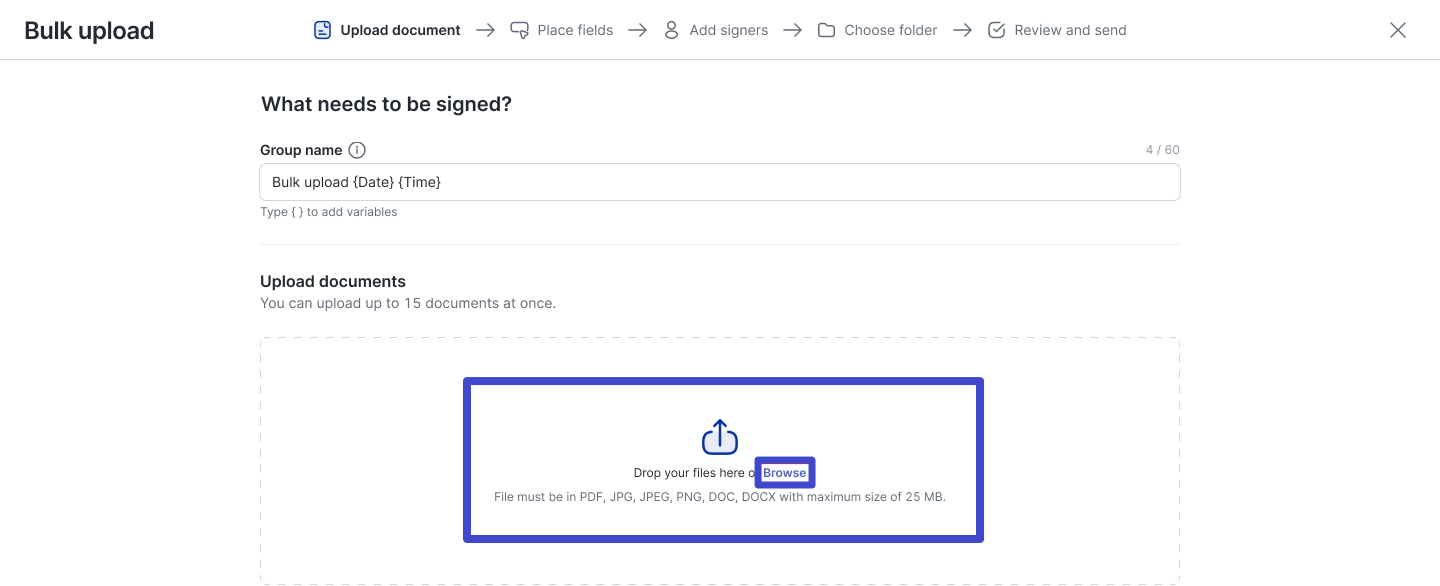Open the Group name info tooltip icon
The image size is (1440, 586).
pyautogui.click(x=357, y=149)
